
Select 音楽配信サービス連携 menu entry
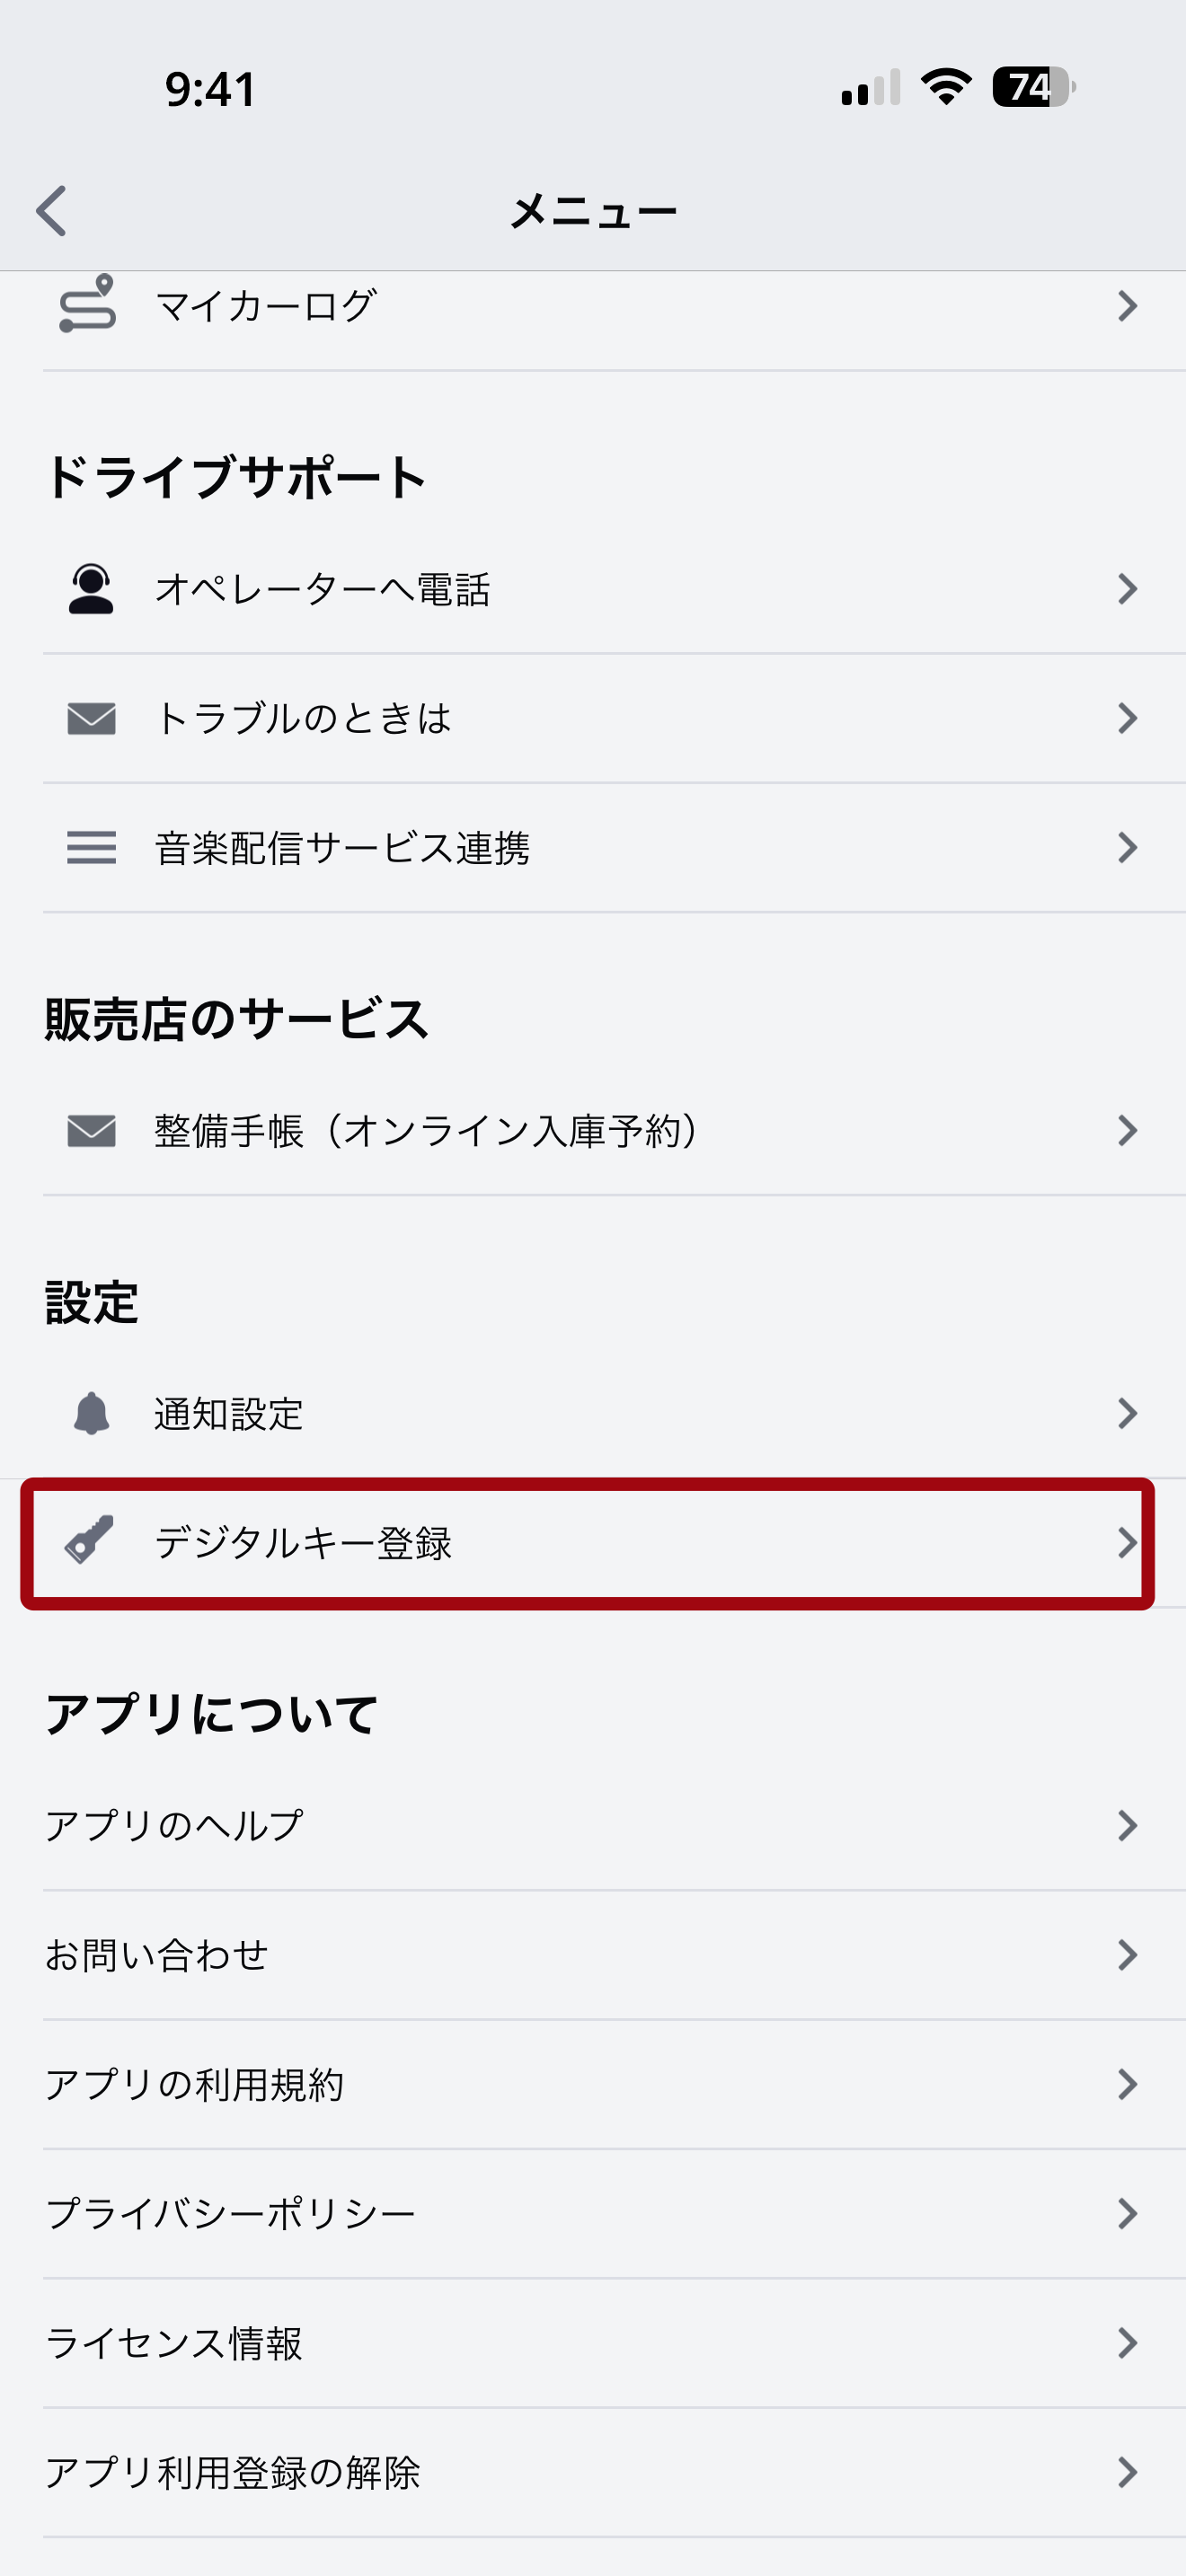pos(342,848)
